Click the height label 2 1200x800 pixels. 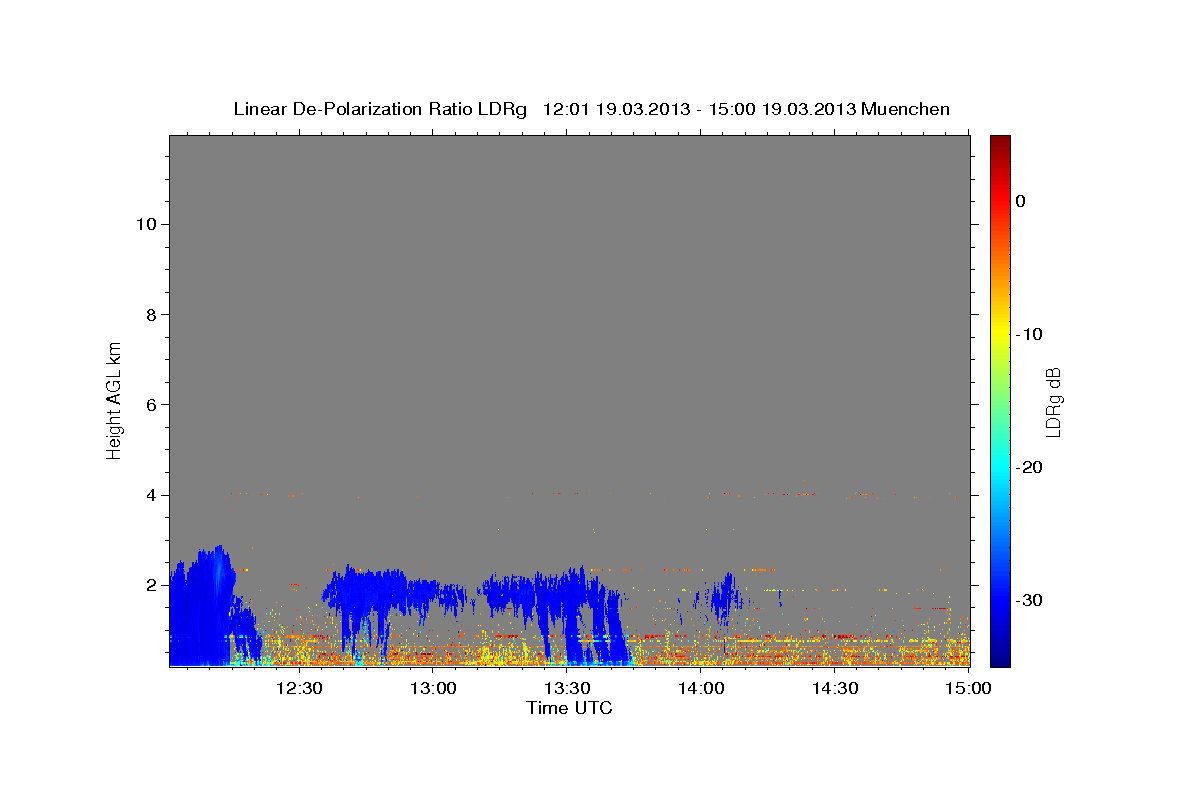tap(151, 585)
